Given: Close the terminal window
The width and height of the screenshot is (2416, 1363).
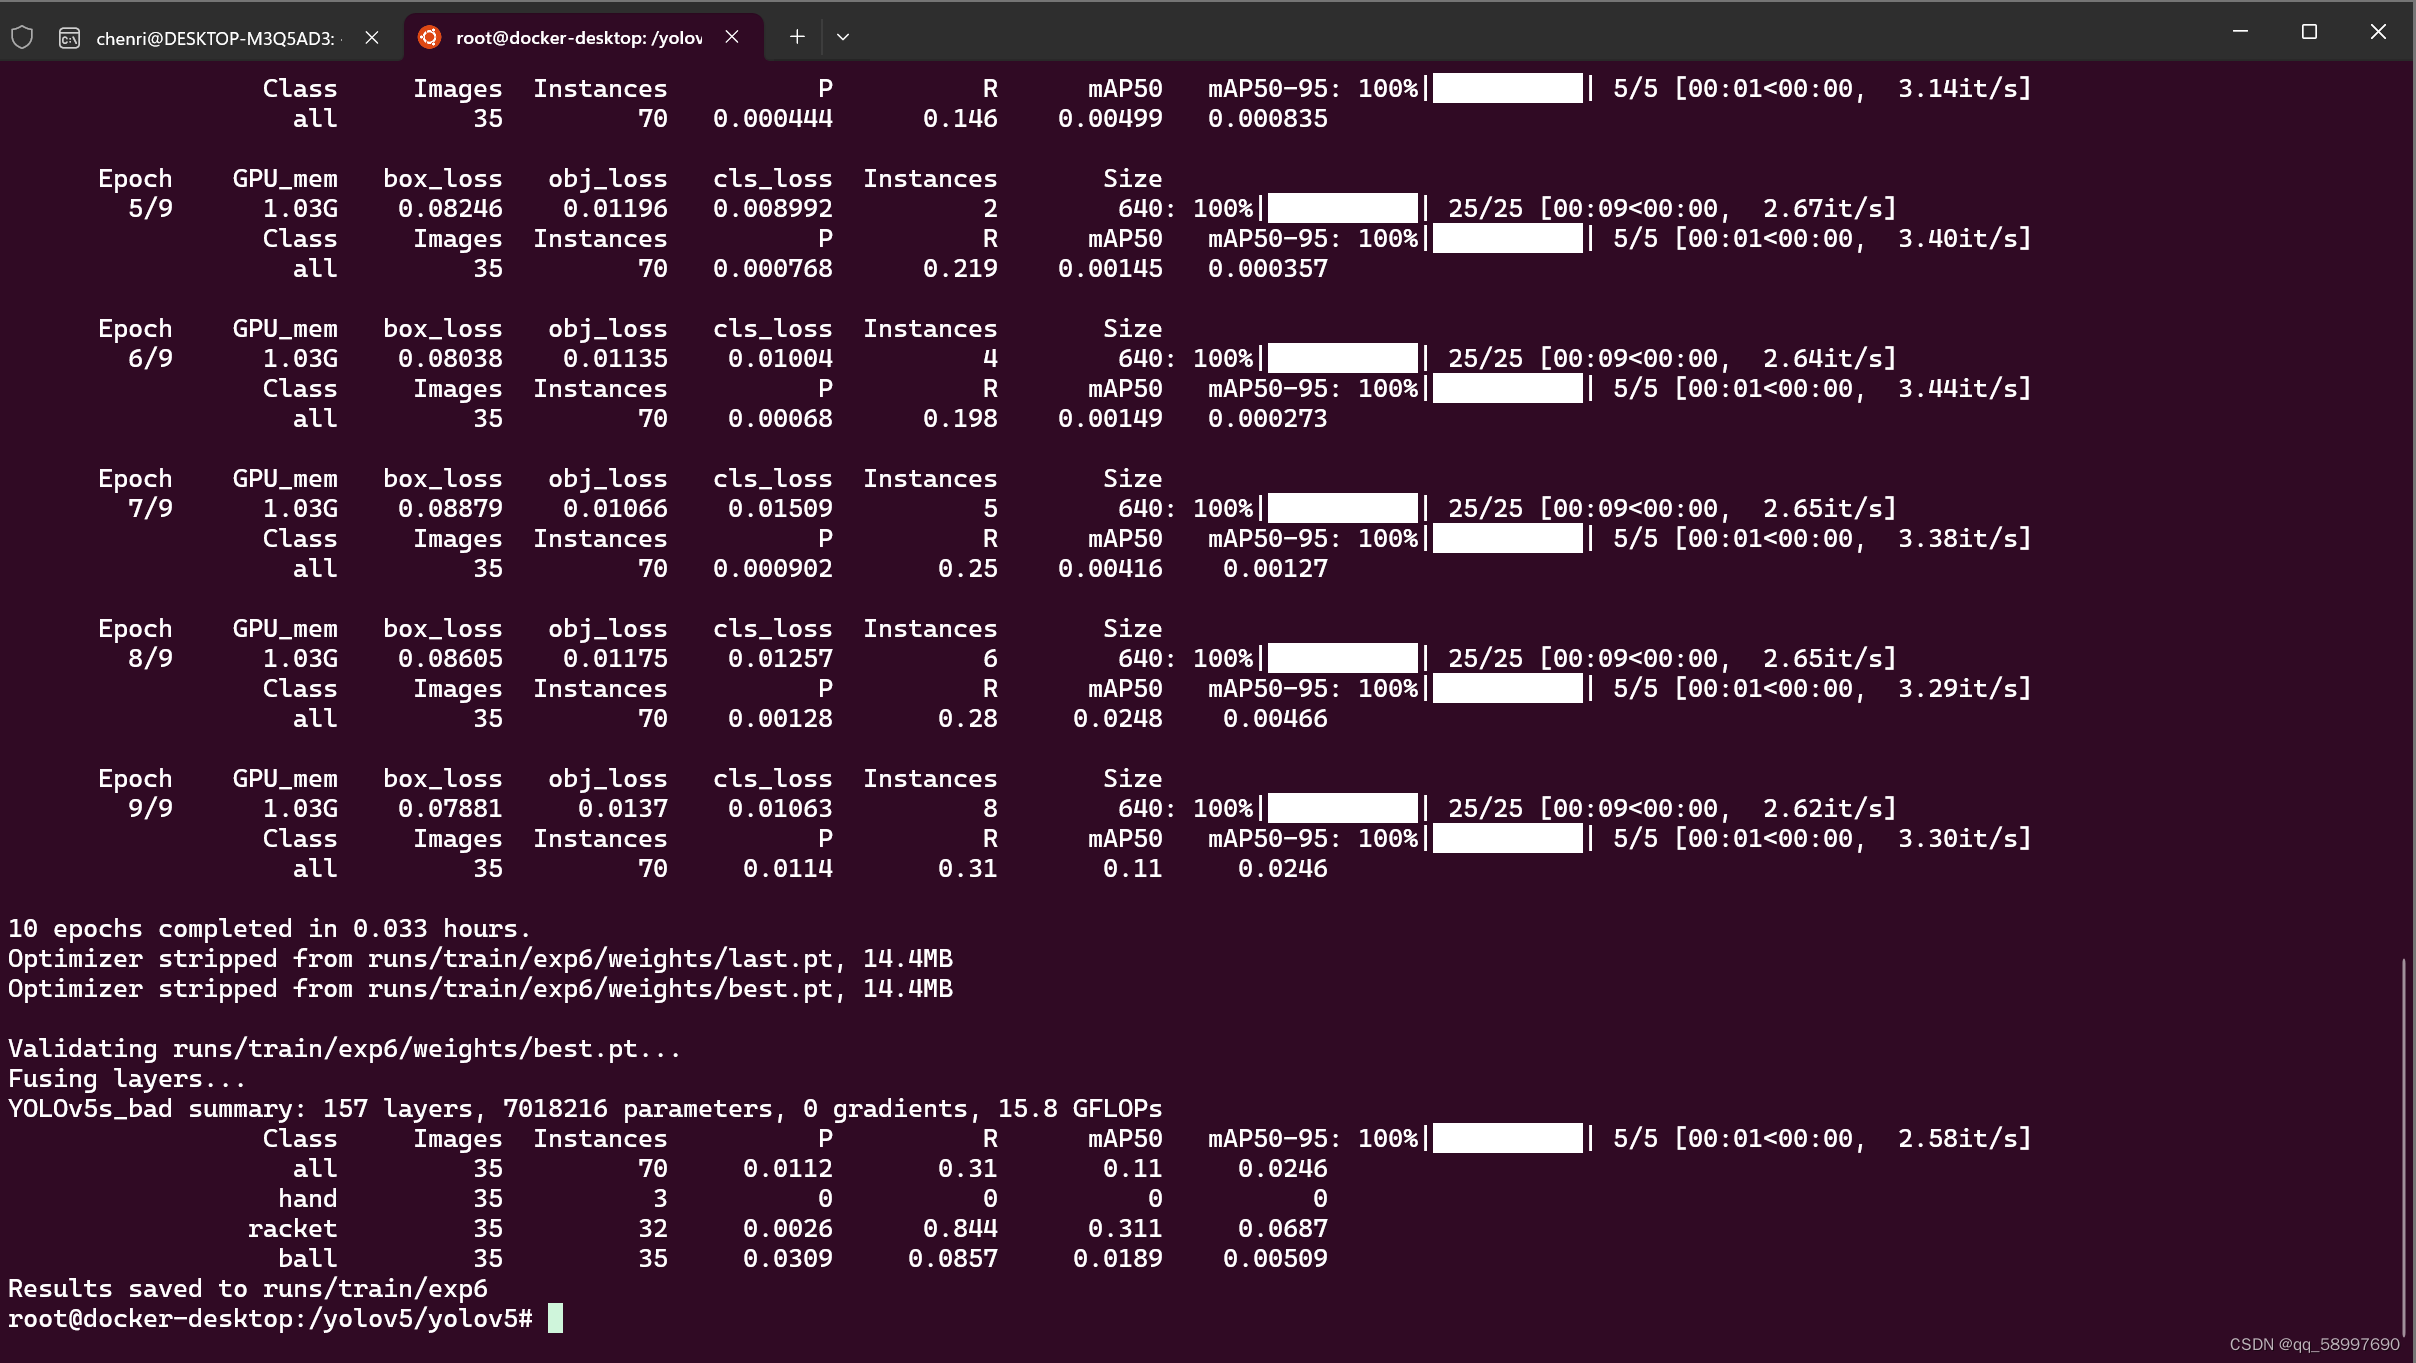Looking at the screenshot, I should click(x=2378, y=32).
